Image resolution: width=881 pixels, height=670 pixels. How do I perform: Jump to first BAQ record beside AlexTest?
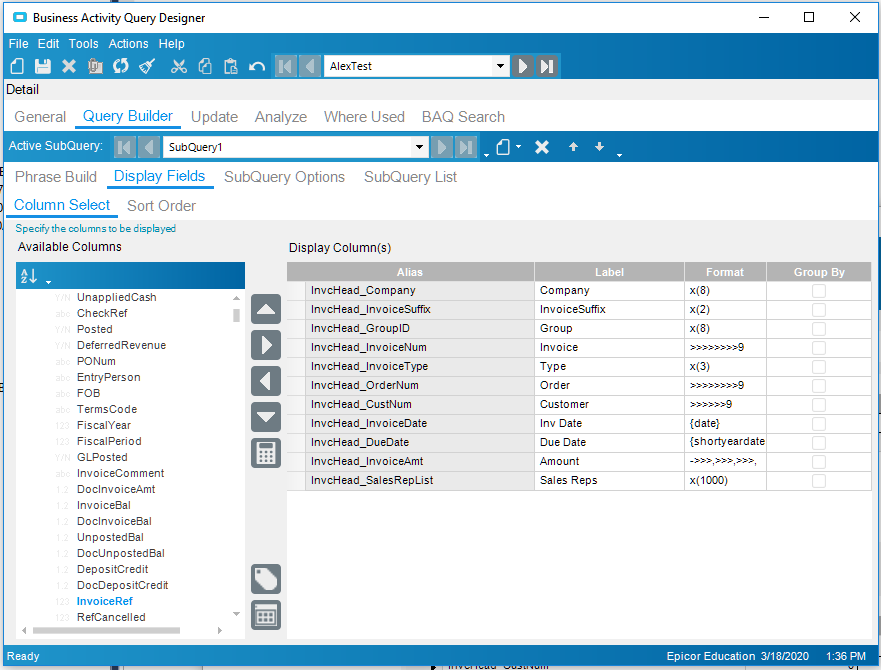tap(285, 66)
